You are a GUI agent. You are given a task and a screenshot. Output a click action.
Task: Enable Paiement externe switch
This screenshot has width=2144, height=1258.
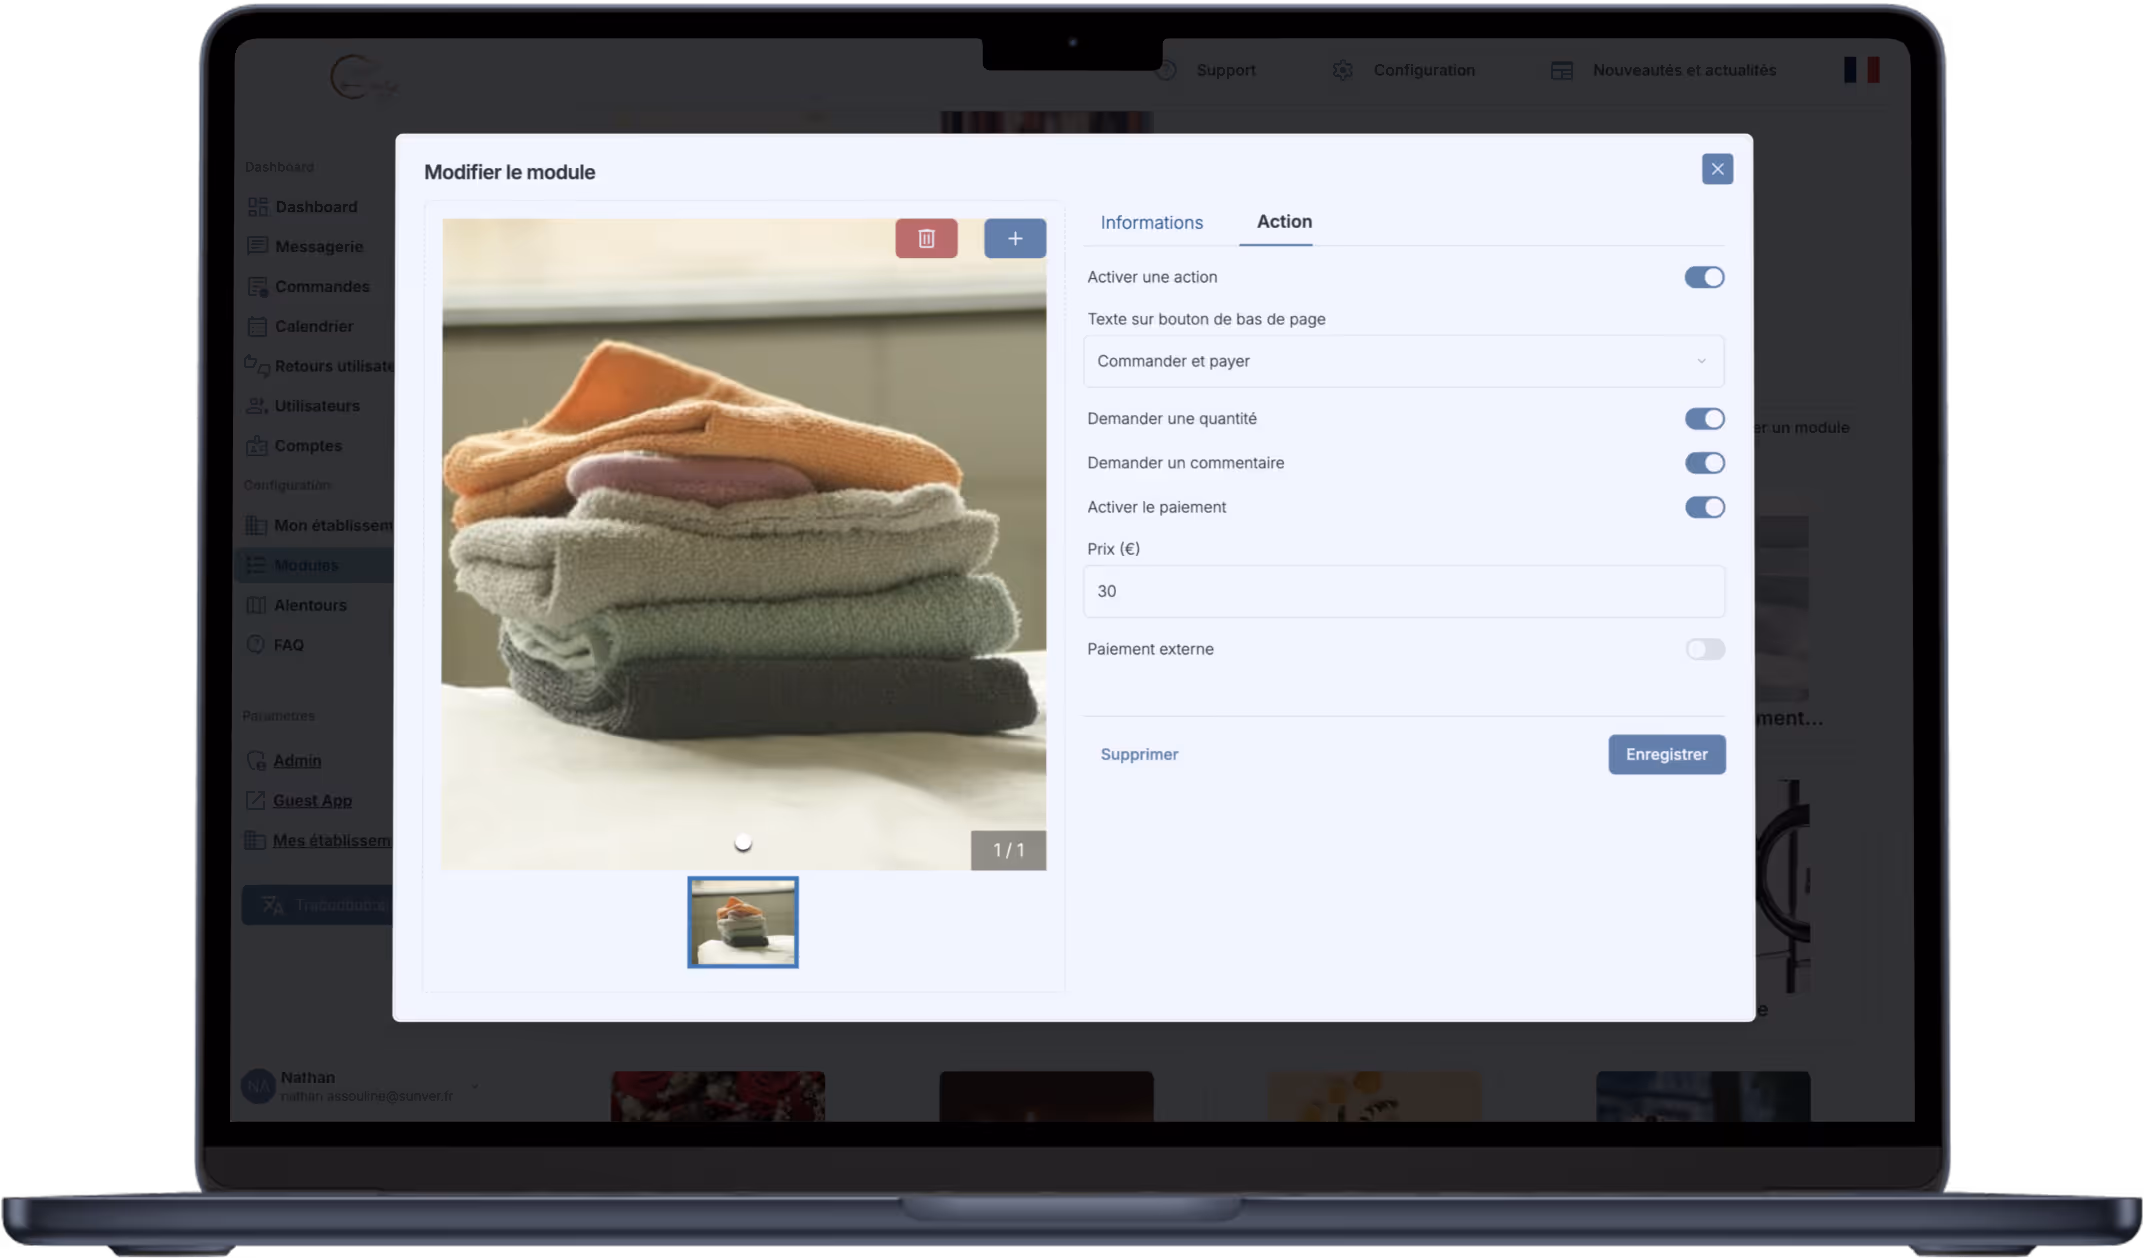tap(1704, 649)
